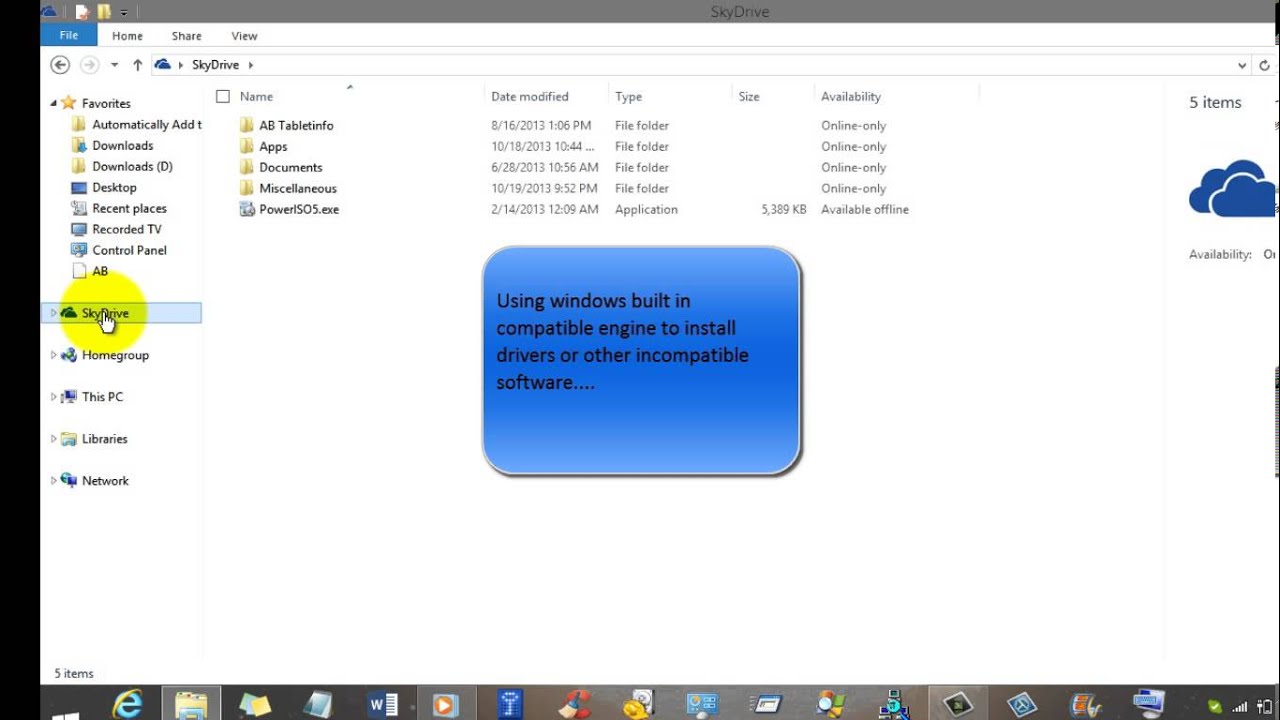Image resolution: width=1280 pixels, height=720 pixels.
Task: Select the Apps folder icon
Action: click(247, 146)
